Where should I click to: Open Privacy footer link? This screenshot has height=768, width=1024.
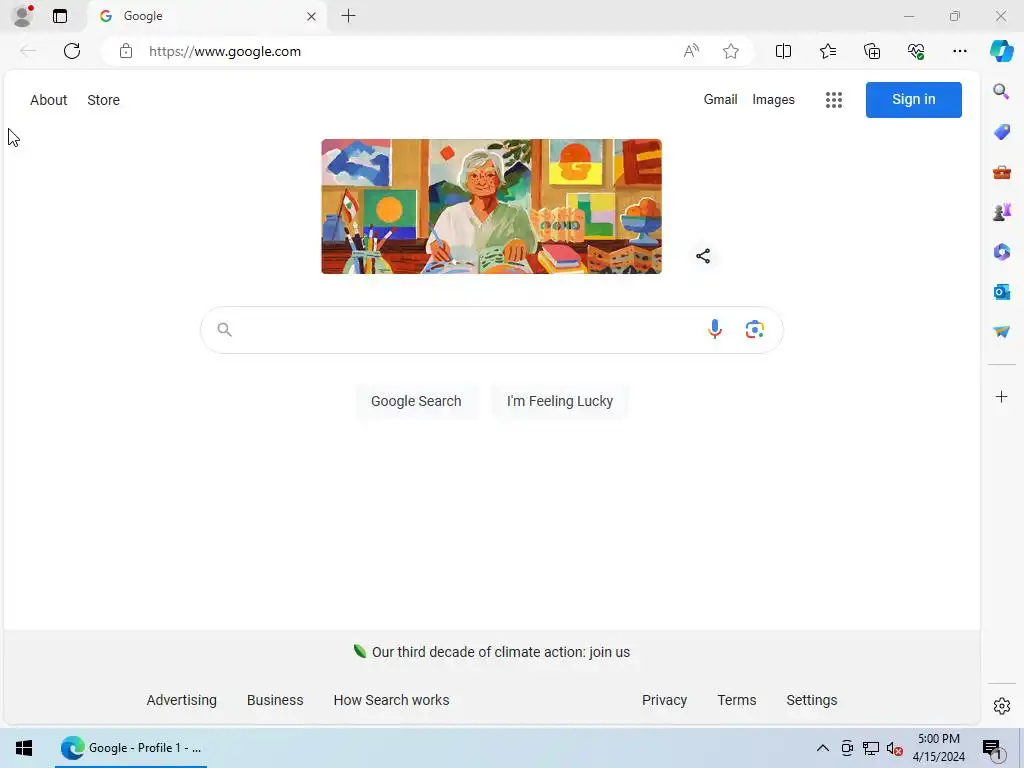point(664,700)
